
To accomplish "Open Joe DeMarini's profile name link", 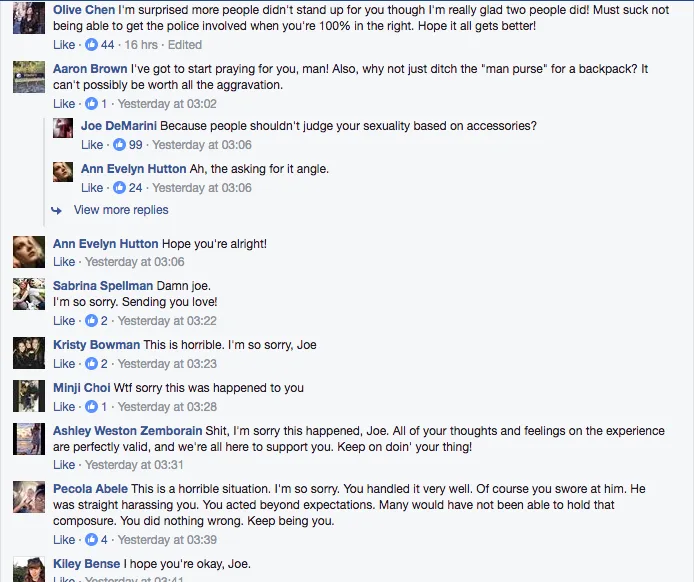I will [118, 126].
